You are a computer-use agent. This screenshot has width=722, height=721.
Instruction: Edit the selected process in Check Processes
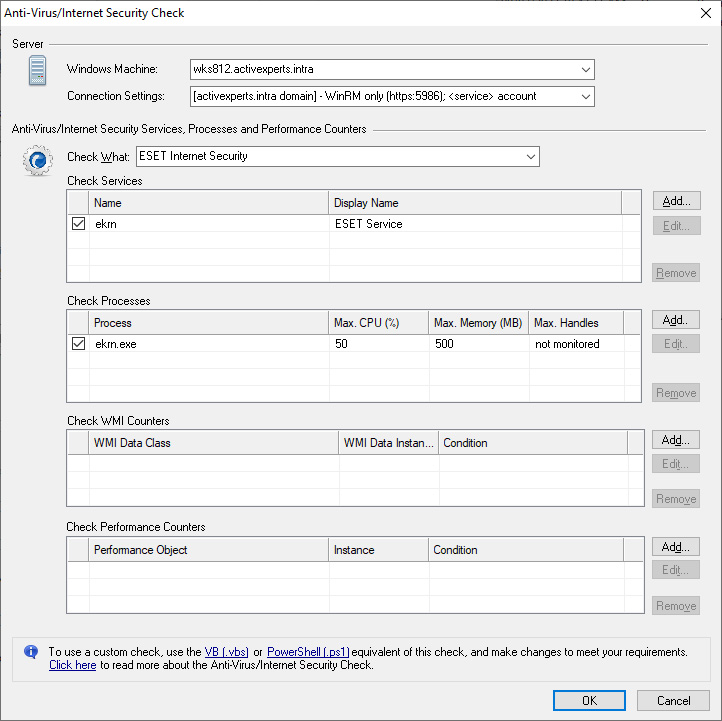tap(675, 343)
